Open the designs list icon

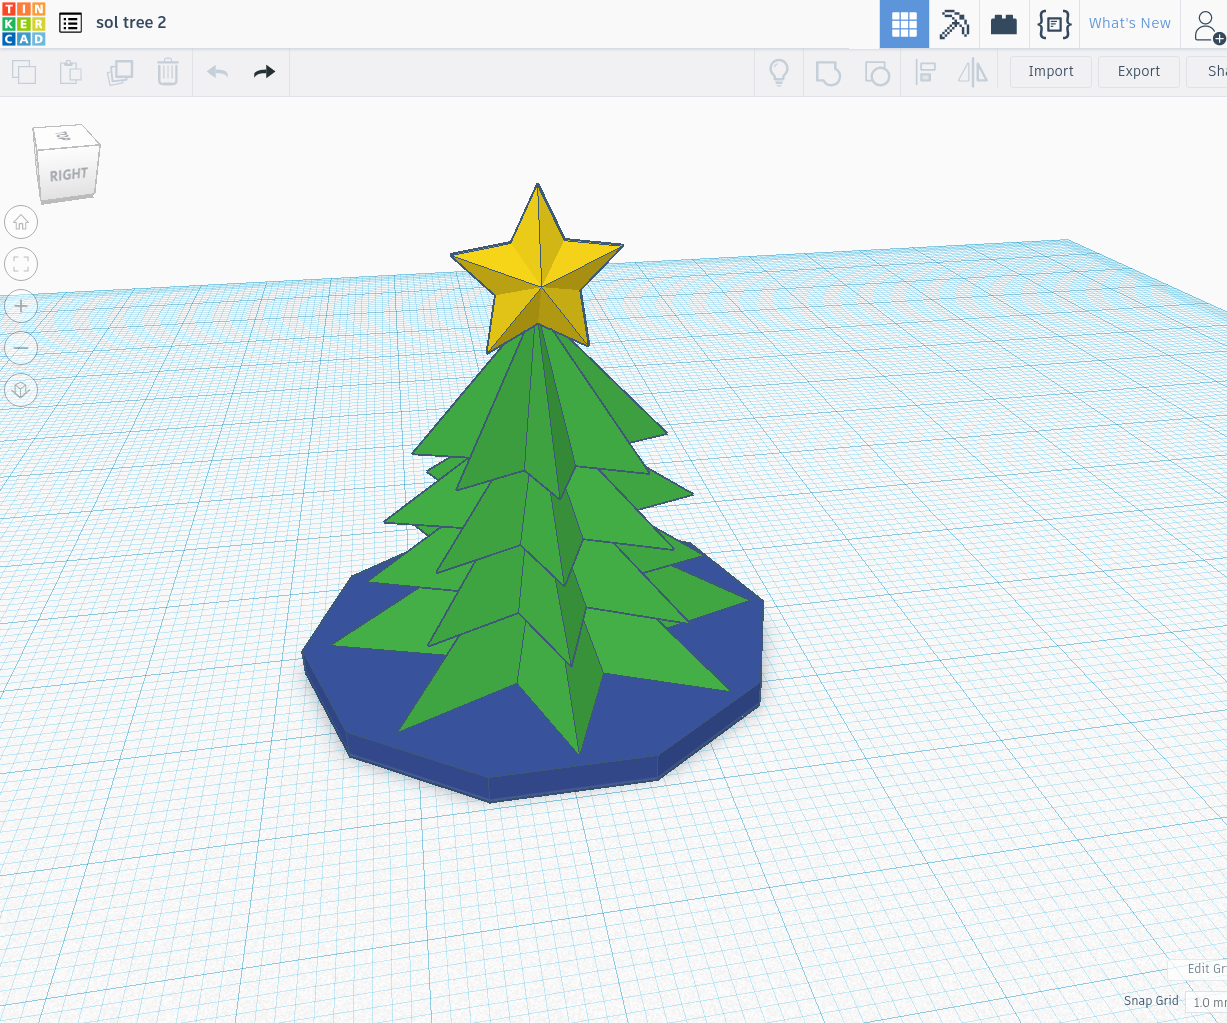tap(70, 23)
